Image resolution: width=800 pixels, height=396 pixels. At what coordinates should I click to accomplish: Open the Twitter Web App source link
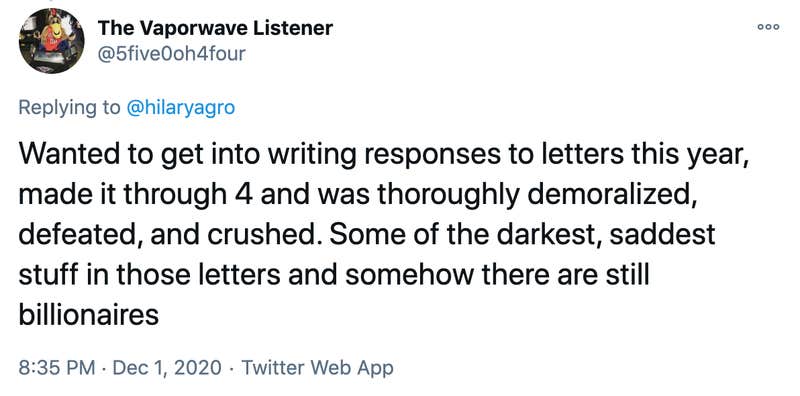(x=317, y=367)
